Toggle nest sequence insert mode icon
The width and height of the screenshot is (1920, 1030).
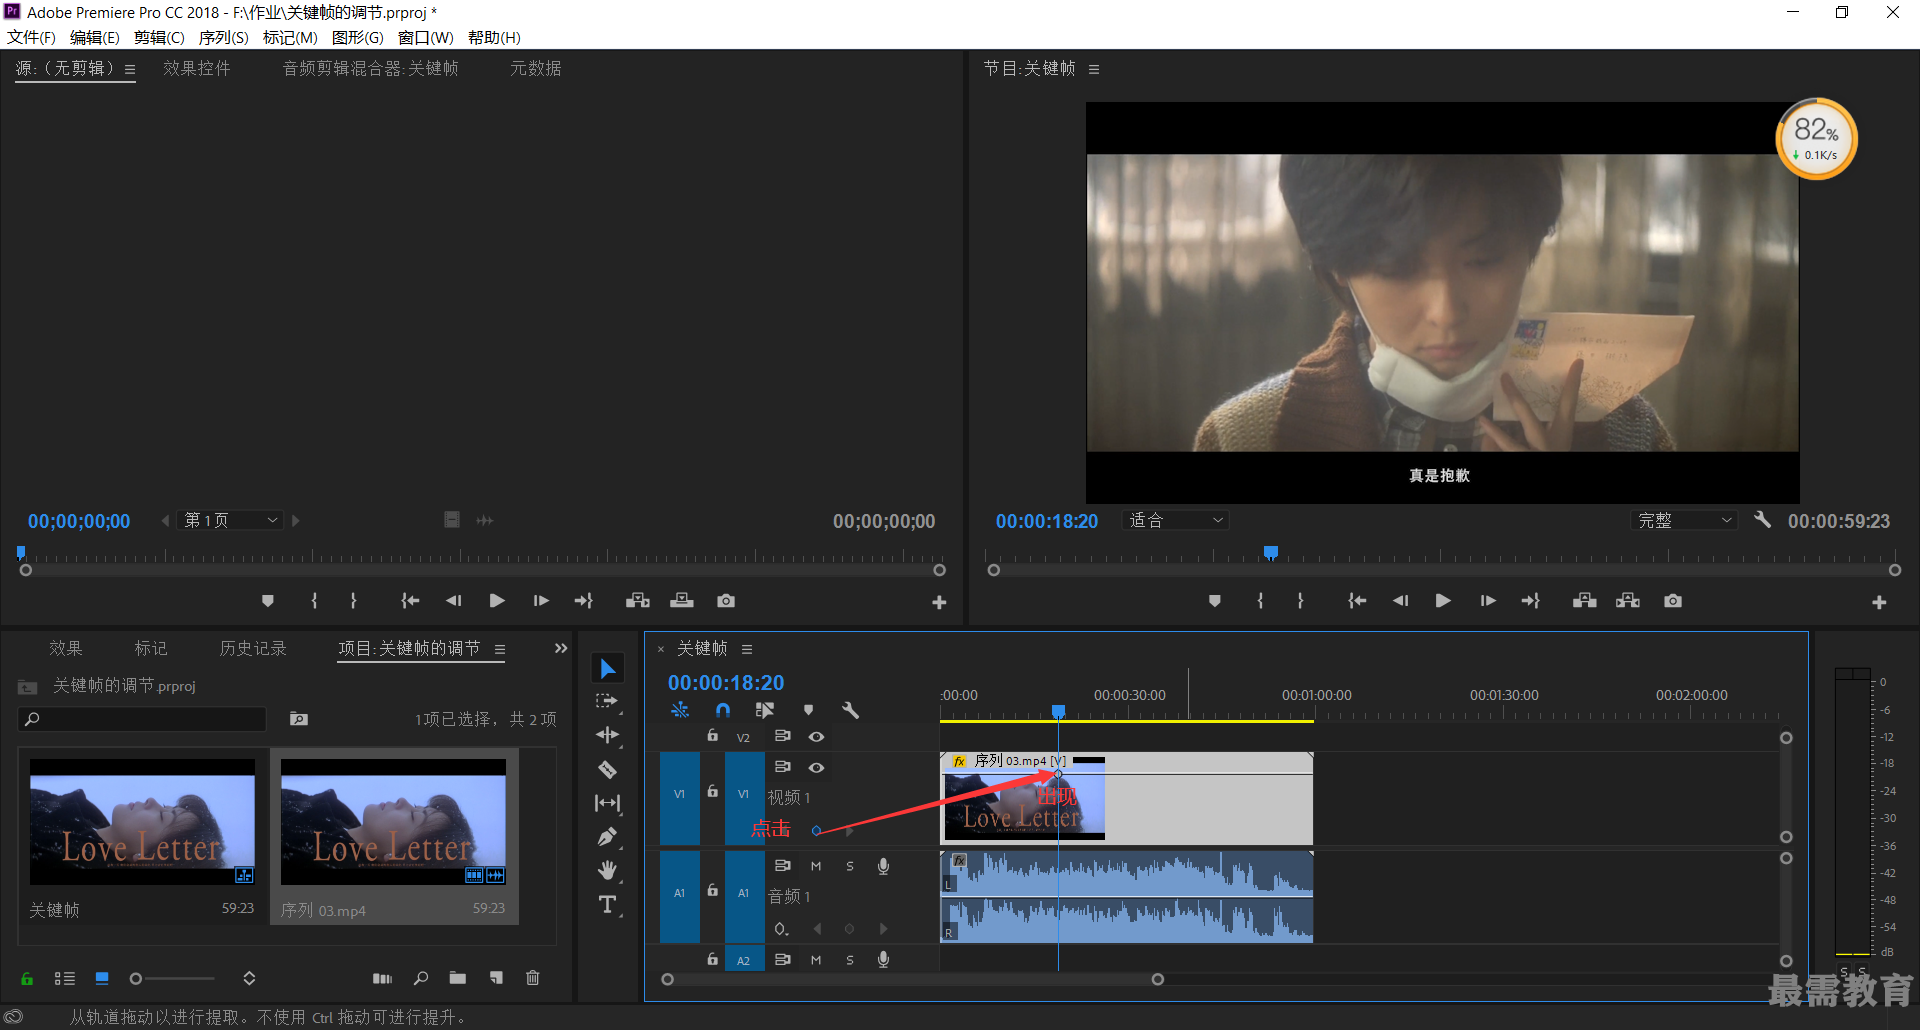click(x=680, y=710)
